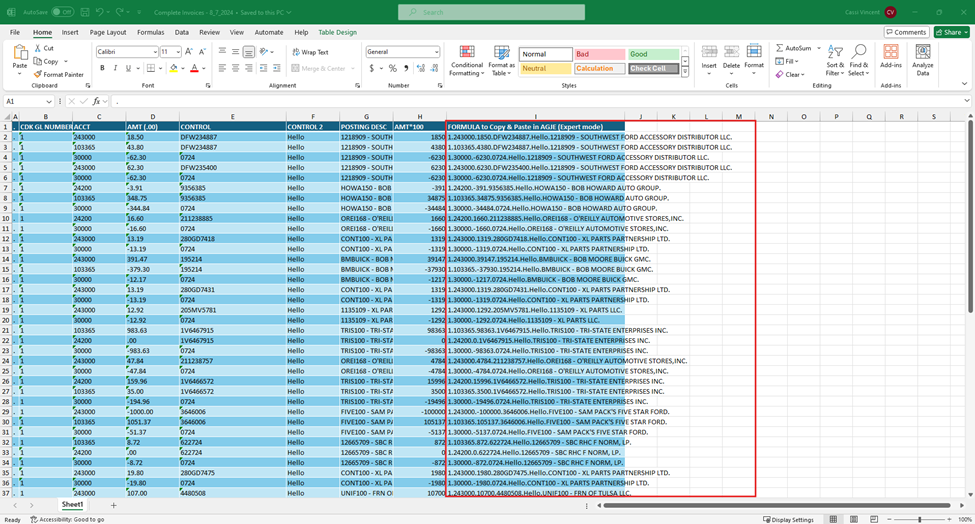This screenshot has width=975, height=524.
Task: Increase indent in the Alignment group
Action: (276, 68)
